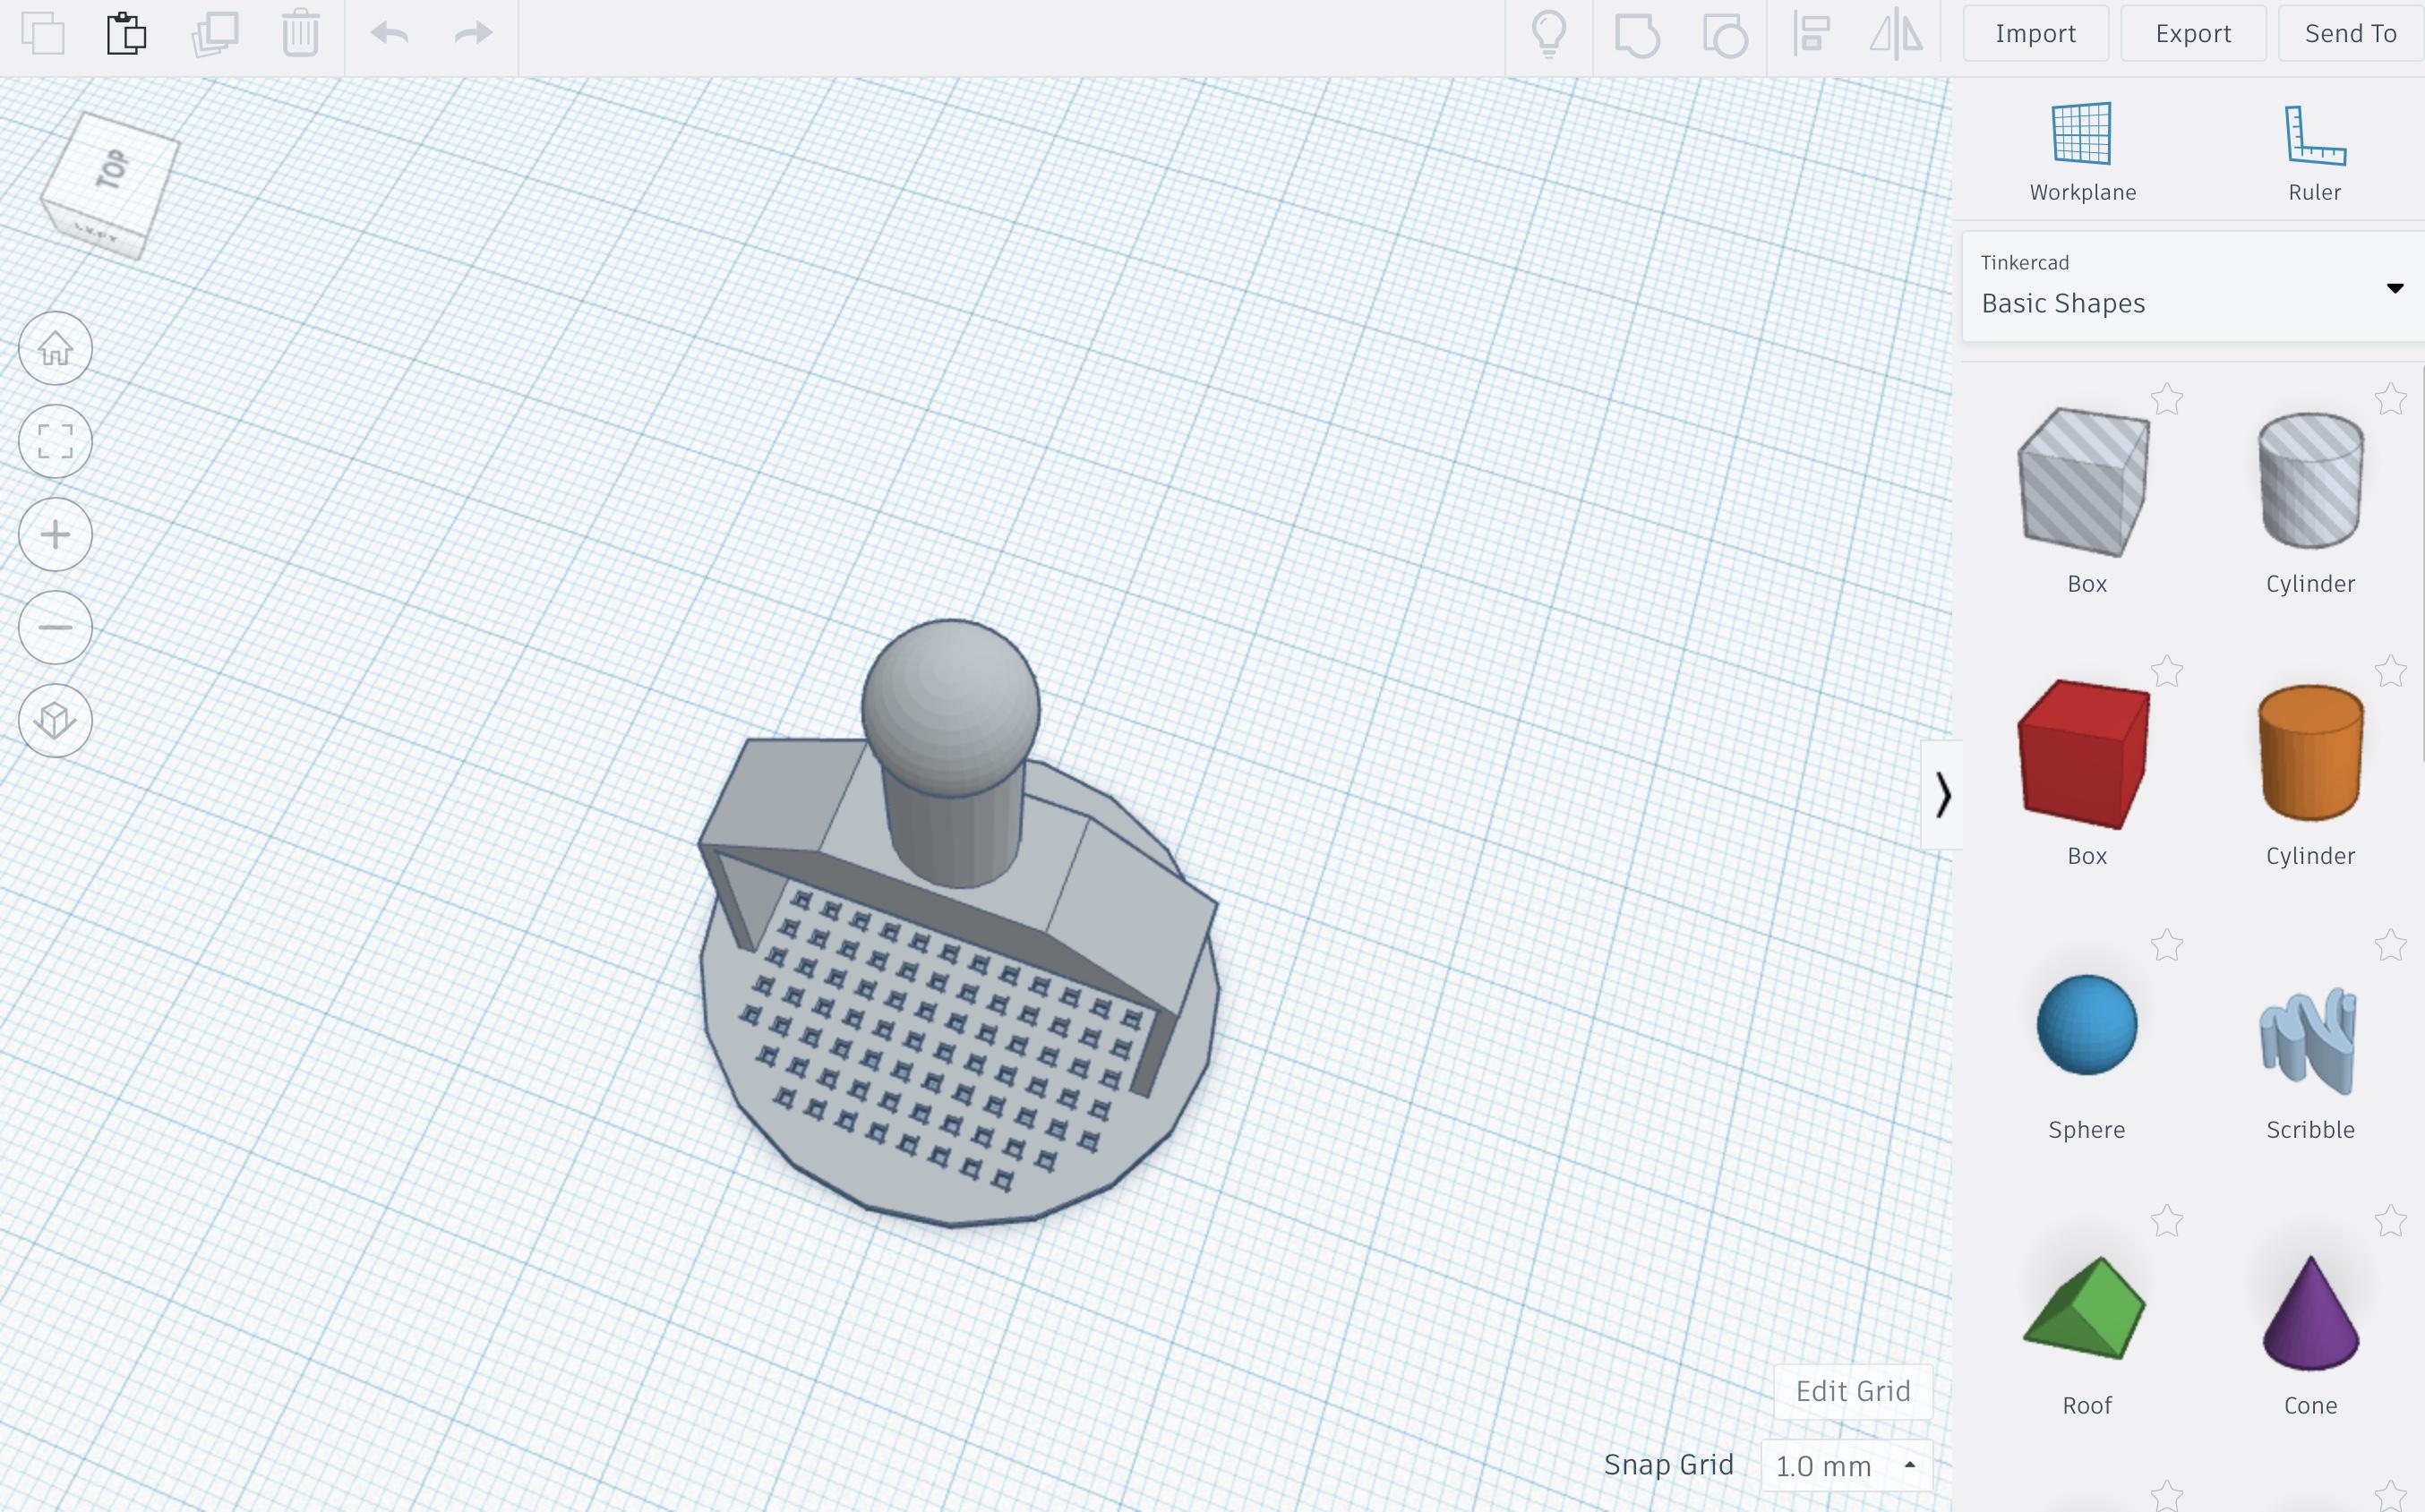This screenshot has width=2425, height=1512.
Task: Open the Snap Grid 1.0 mm dropdown
Action: [1846, 1466]
